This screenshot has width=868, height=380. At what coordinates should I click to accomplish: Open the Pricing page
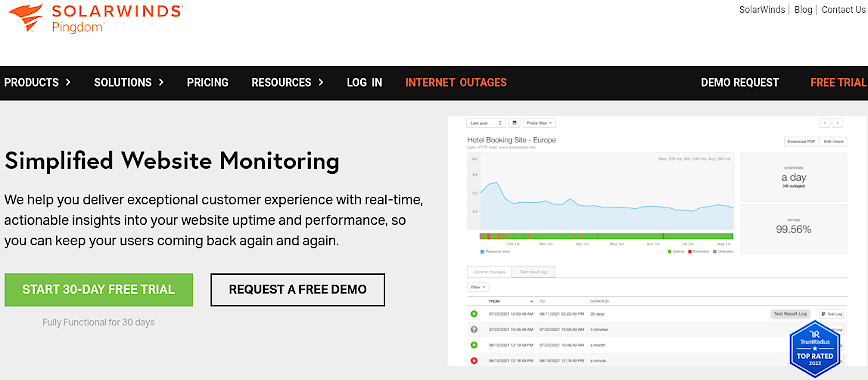(x=208, y=83)
